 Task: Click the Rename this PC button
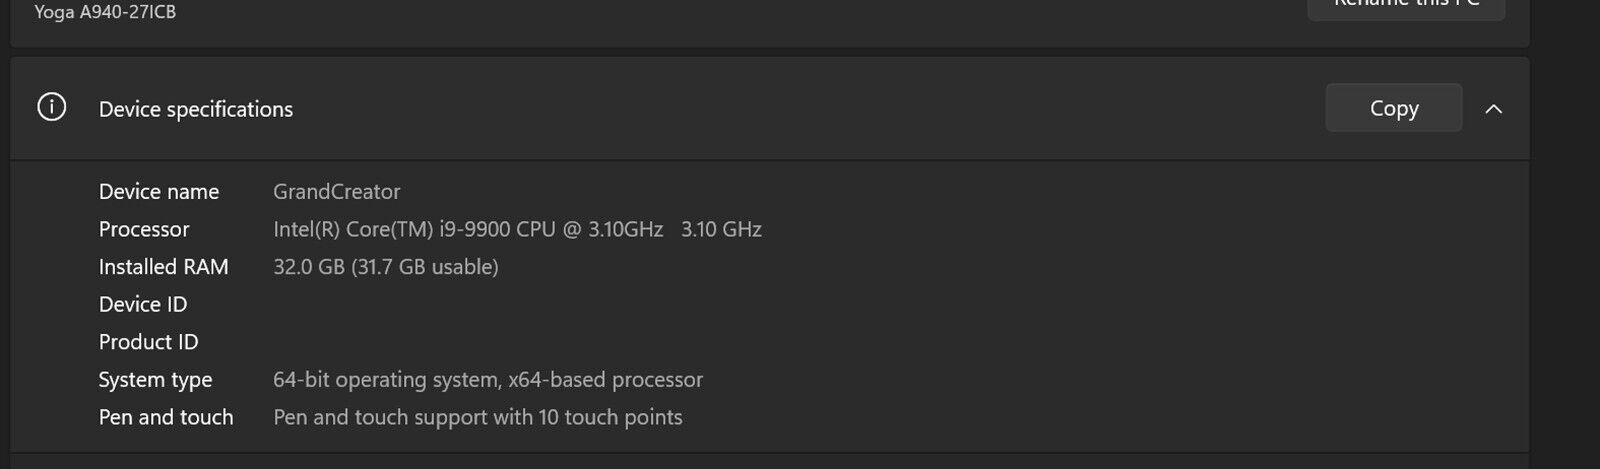[x=1406, y=8]
